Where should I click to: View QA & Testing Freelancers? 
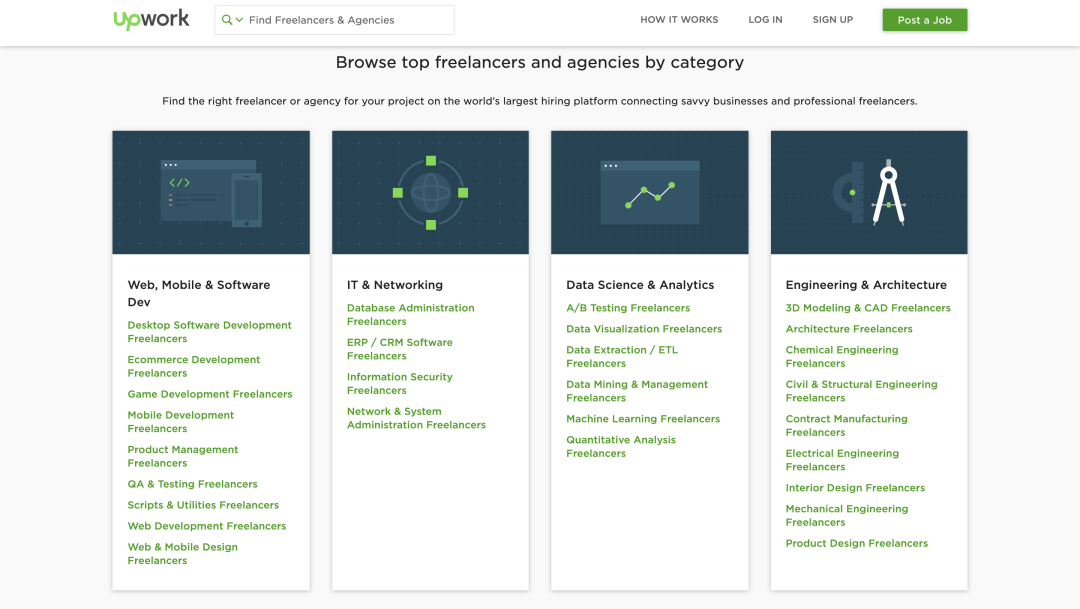tap(192, 484)
